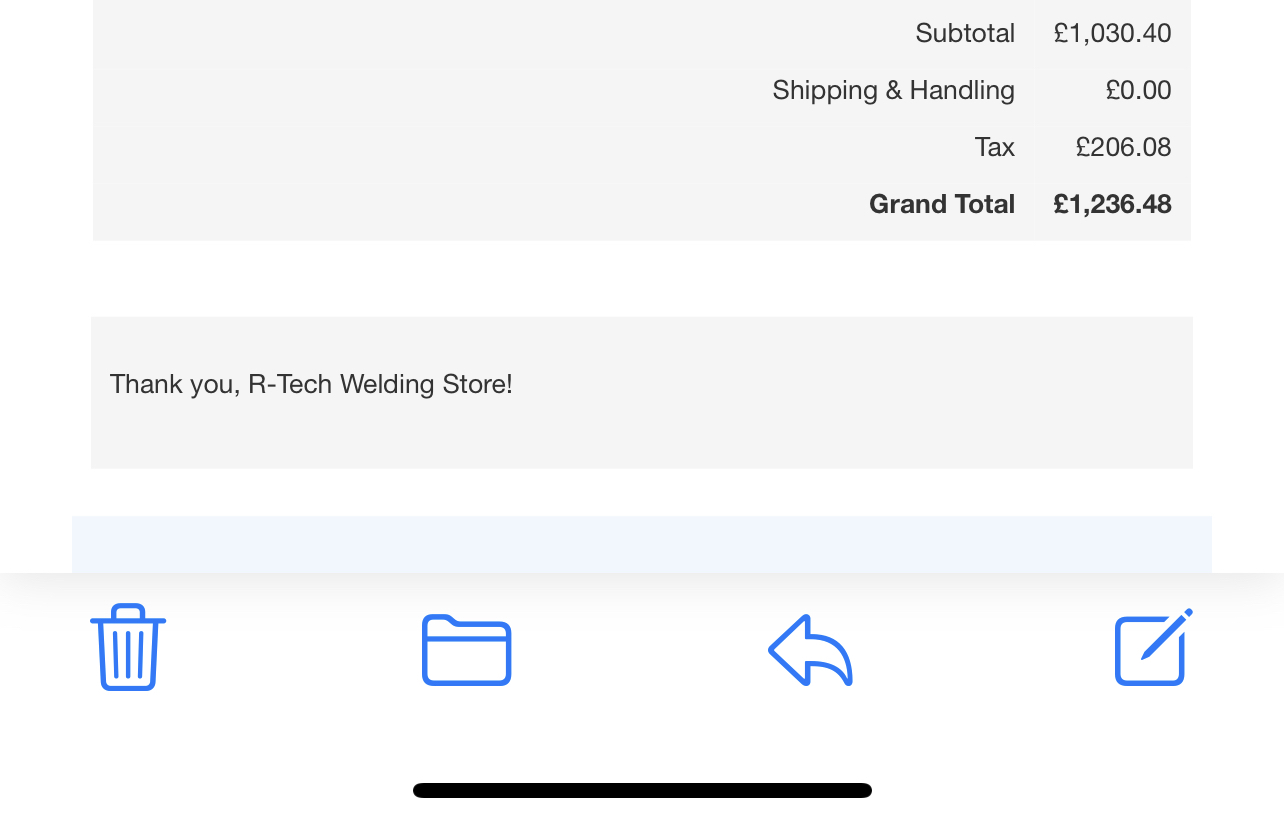Move the message using the folder icon
This screenshot has height=822, width=1284.
[467, 650]
